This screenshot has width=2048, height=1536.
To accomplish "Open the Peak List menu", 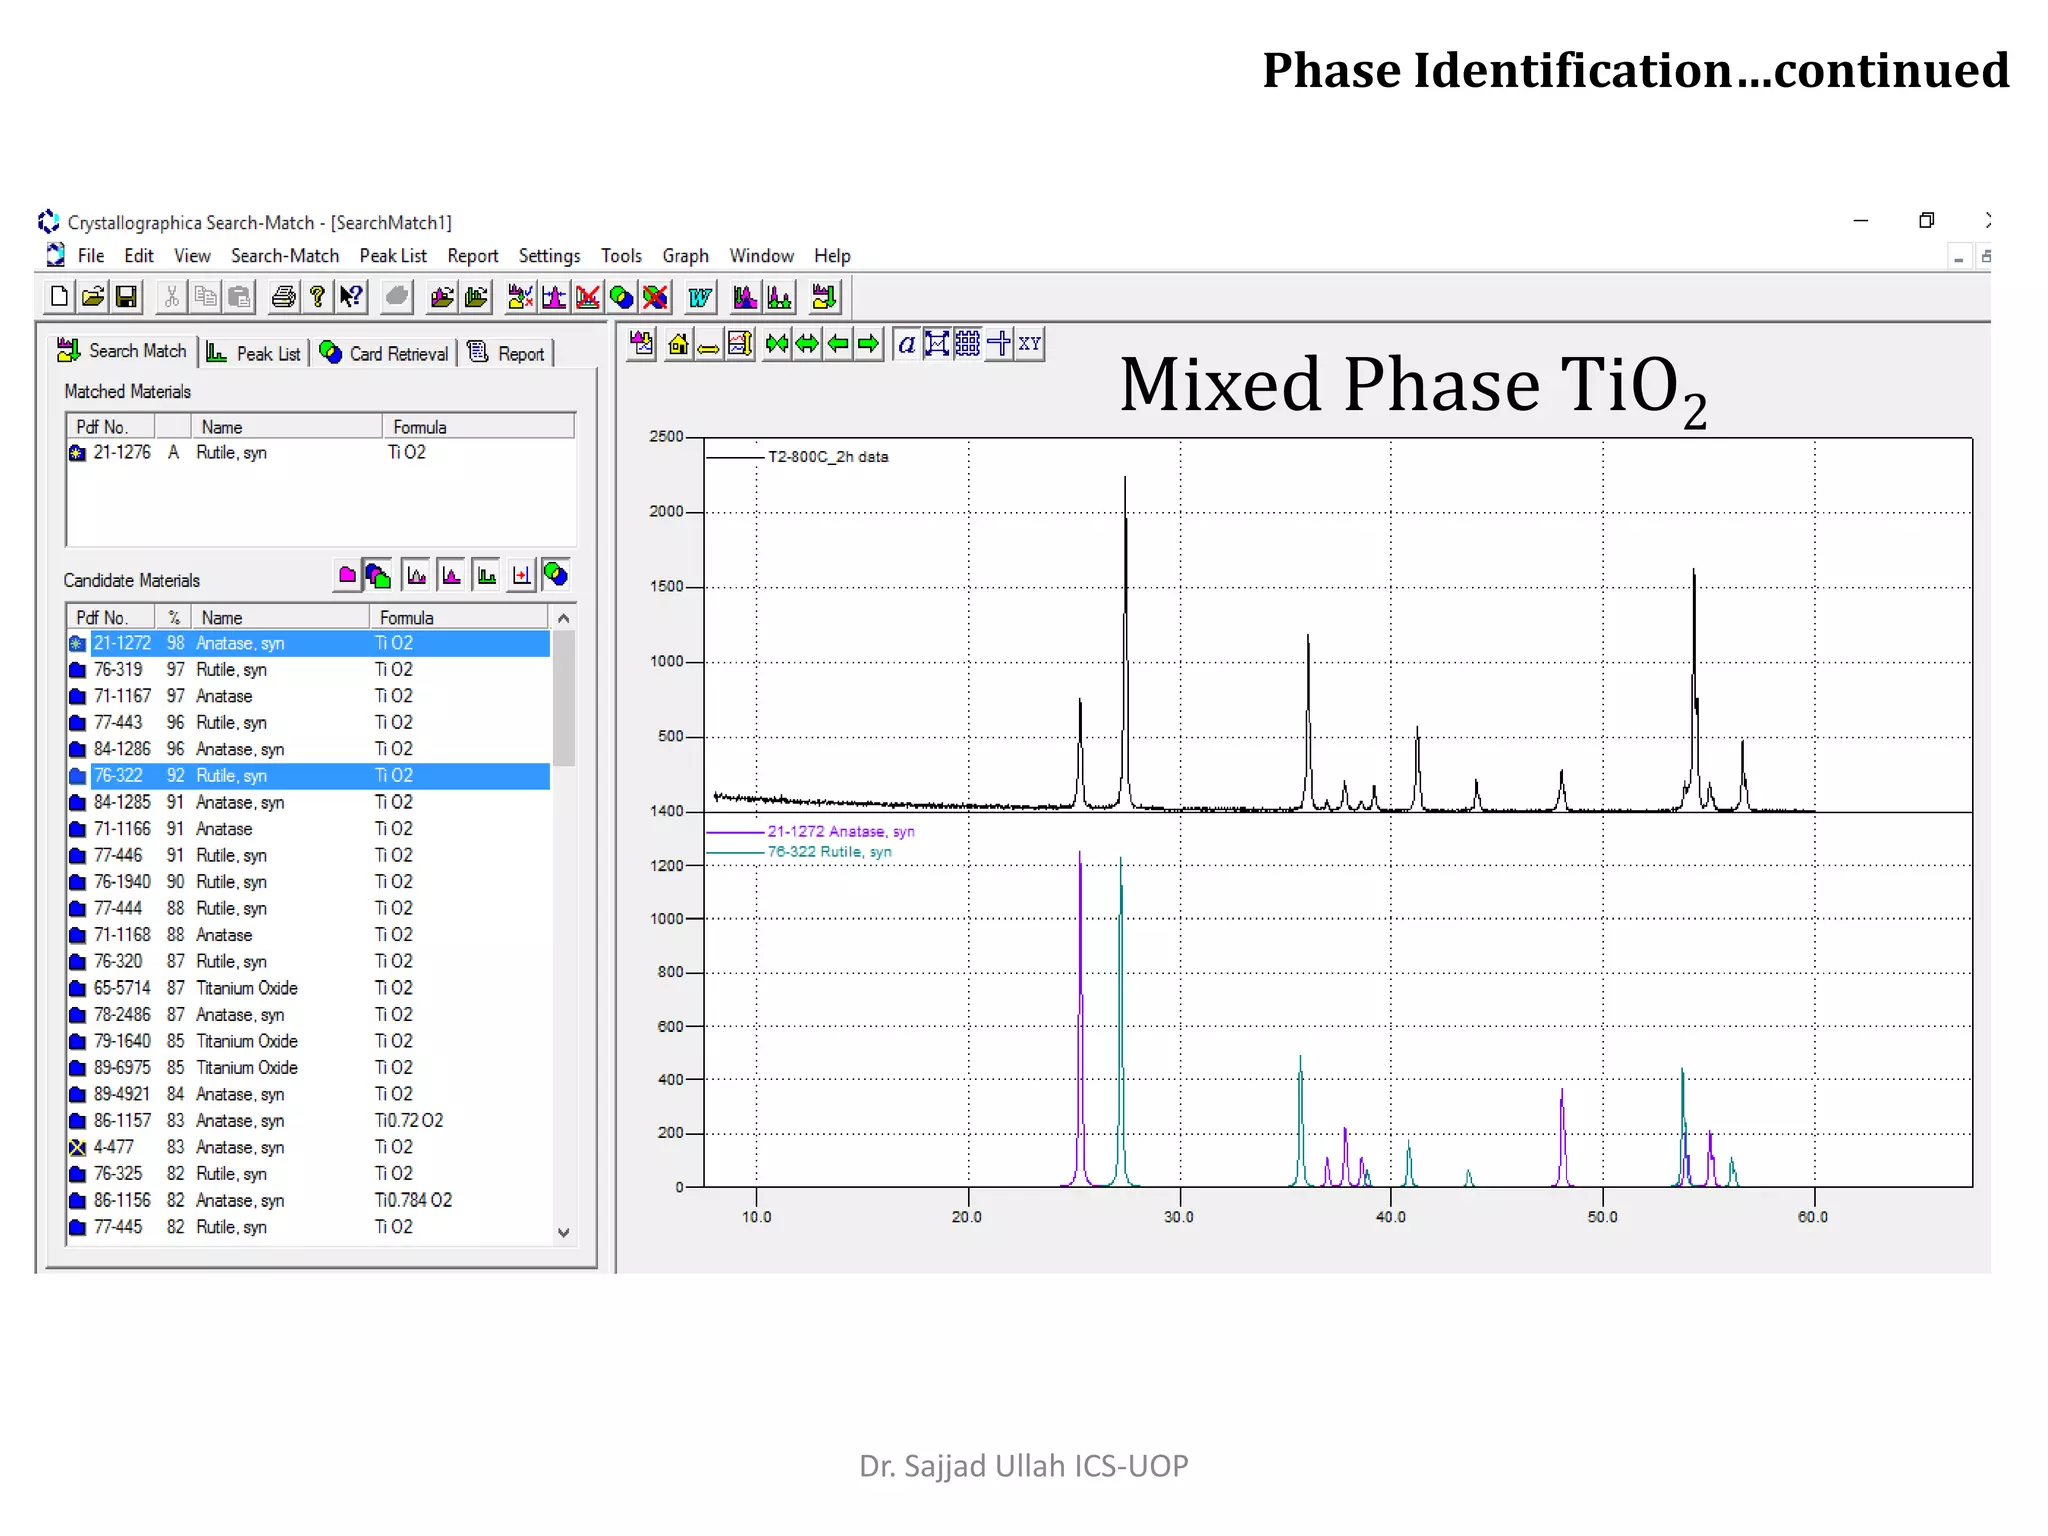I will [393, 256].
